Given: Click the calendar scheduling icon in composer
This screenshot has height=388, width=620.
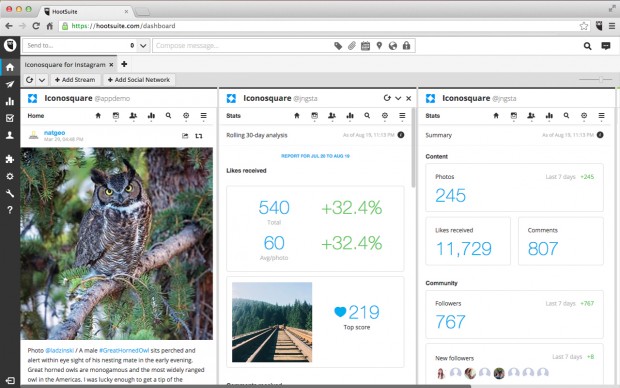Looking at the screenshot, I should [x=365, y=46].
